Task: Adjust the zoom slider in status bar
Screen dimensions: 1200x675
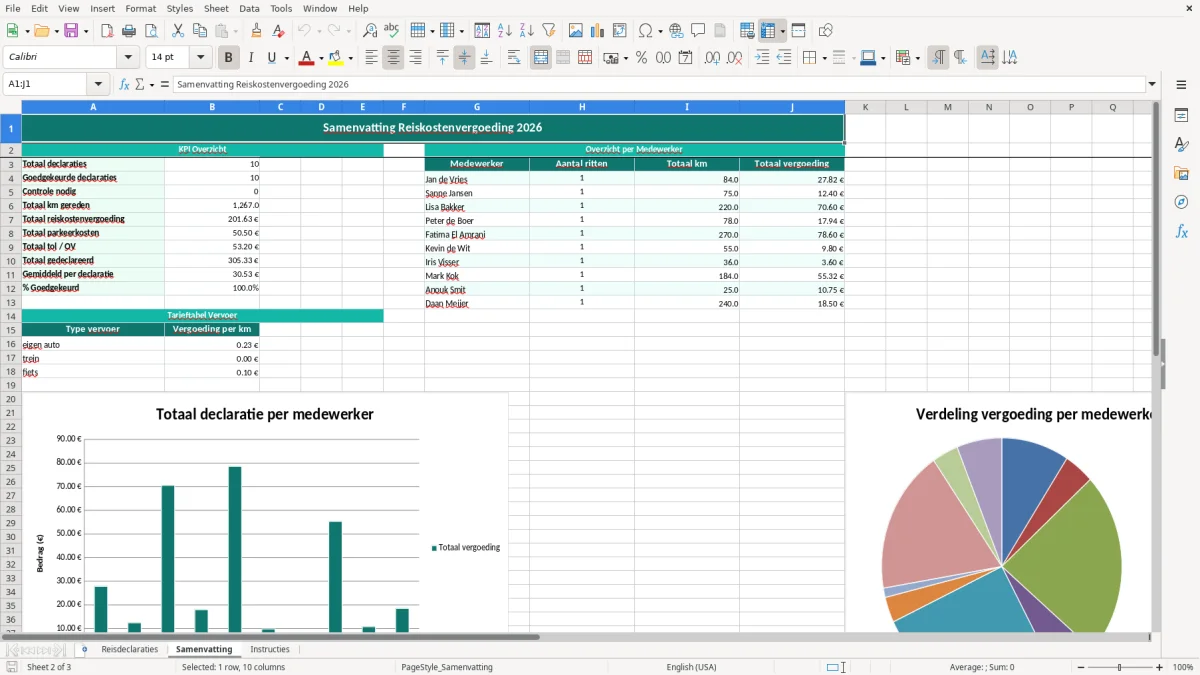Action: (x=1119, y=667)
